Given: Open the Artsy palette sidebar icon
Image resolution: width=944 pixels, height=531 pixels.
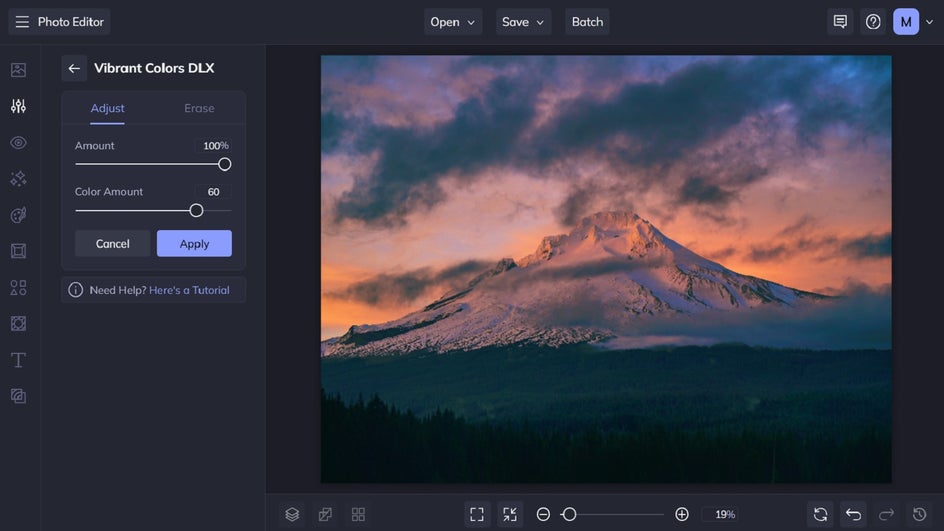Looking at the screenshot, I should (18, 215).
